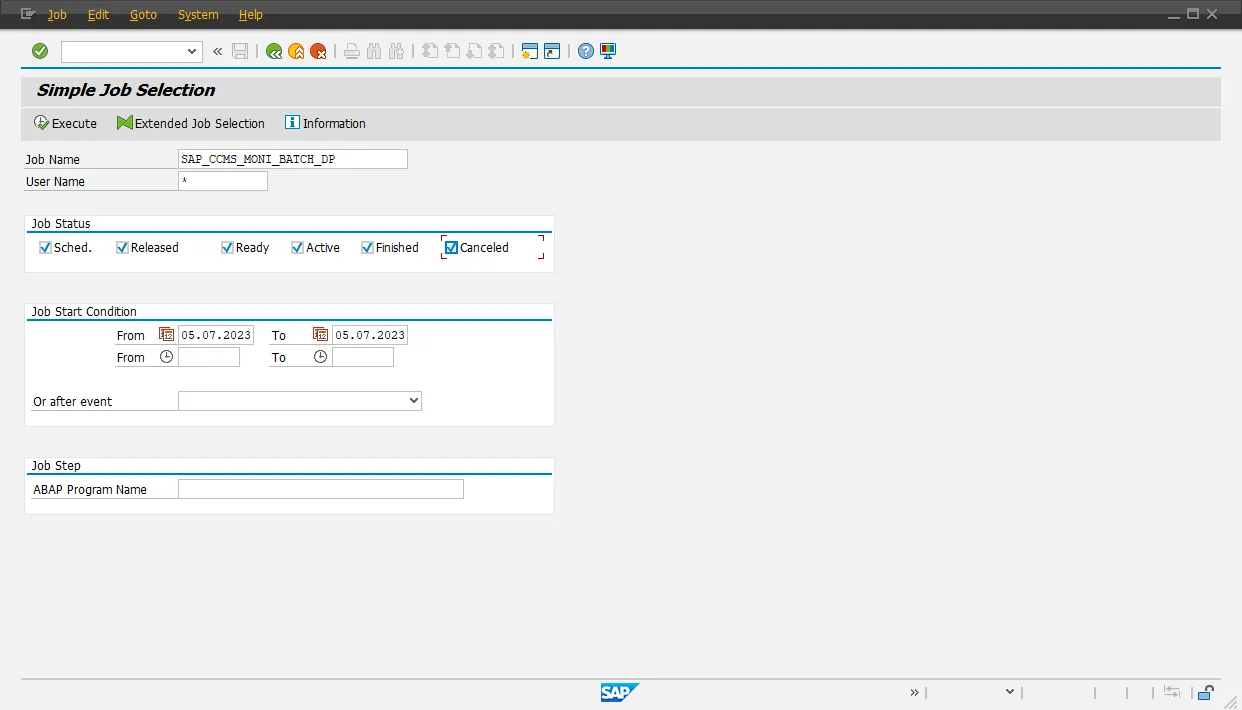This screenshot has width=1242, height=710.
Task: Click the Extended Job Selection button
Action: (x=191, y=123)
